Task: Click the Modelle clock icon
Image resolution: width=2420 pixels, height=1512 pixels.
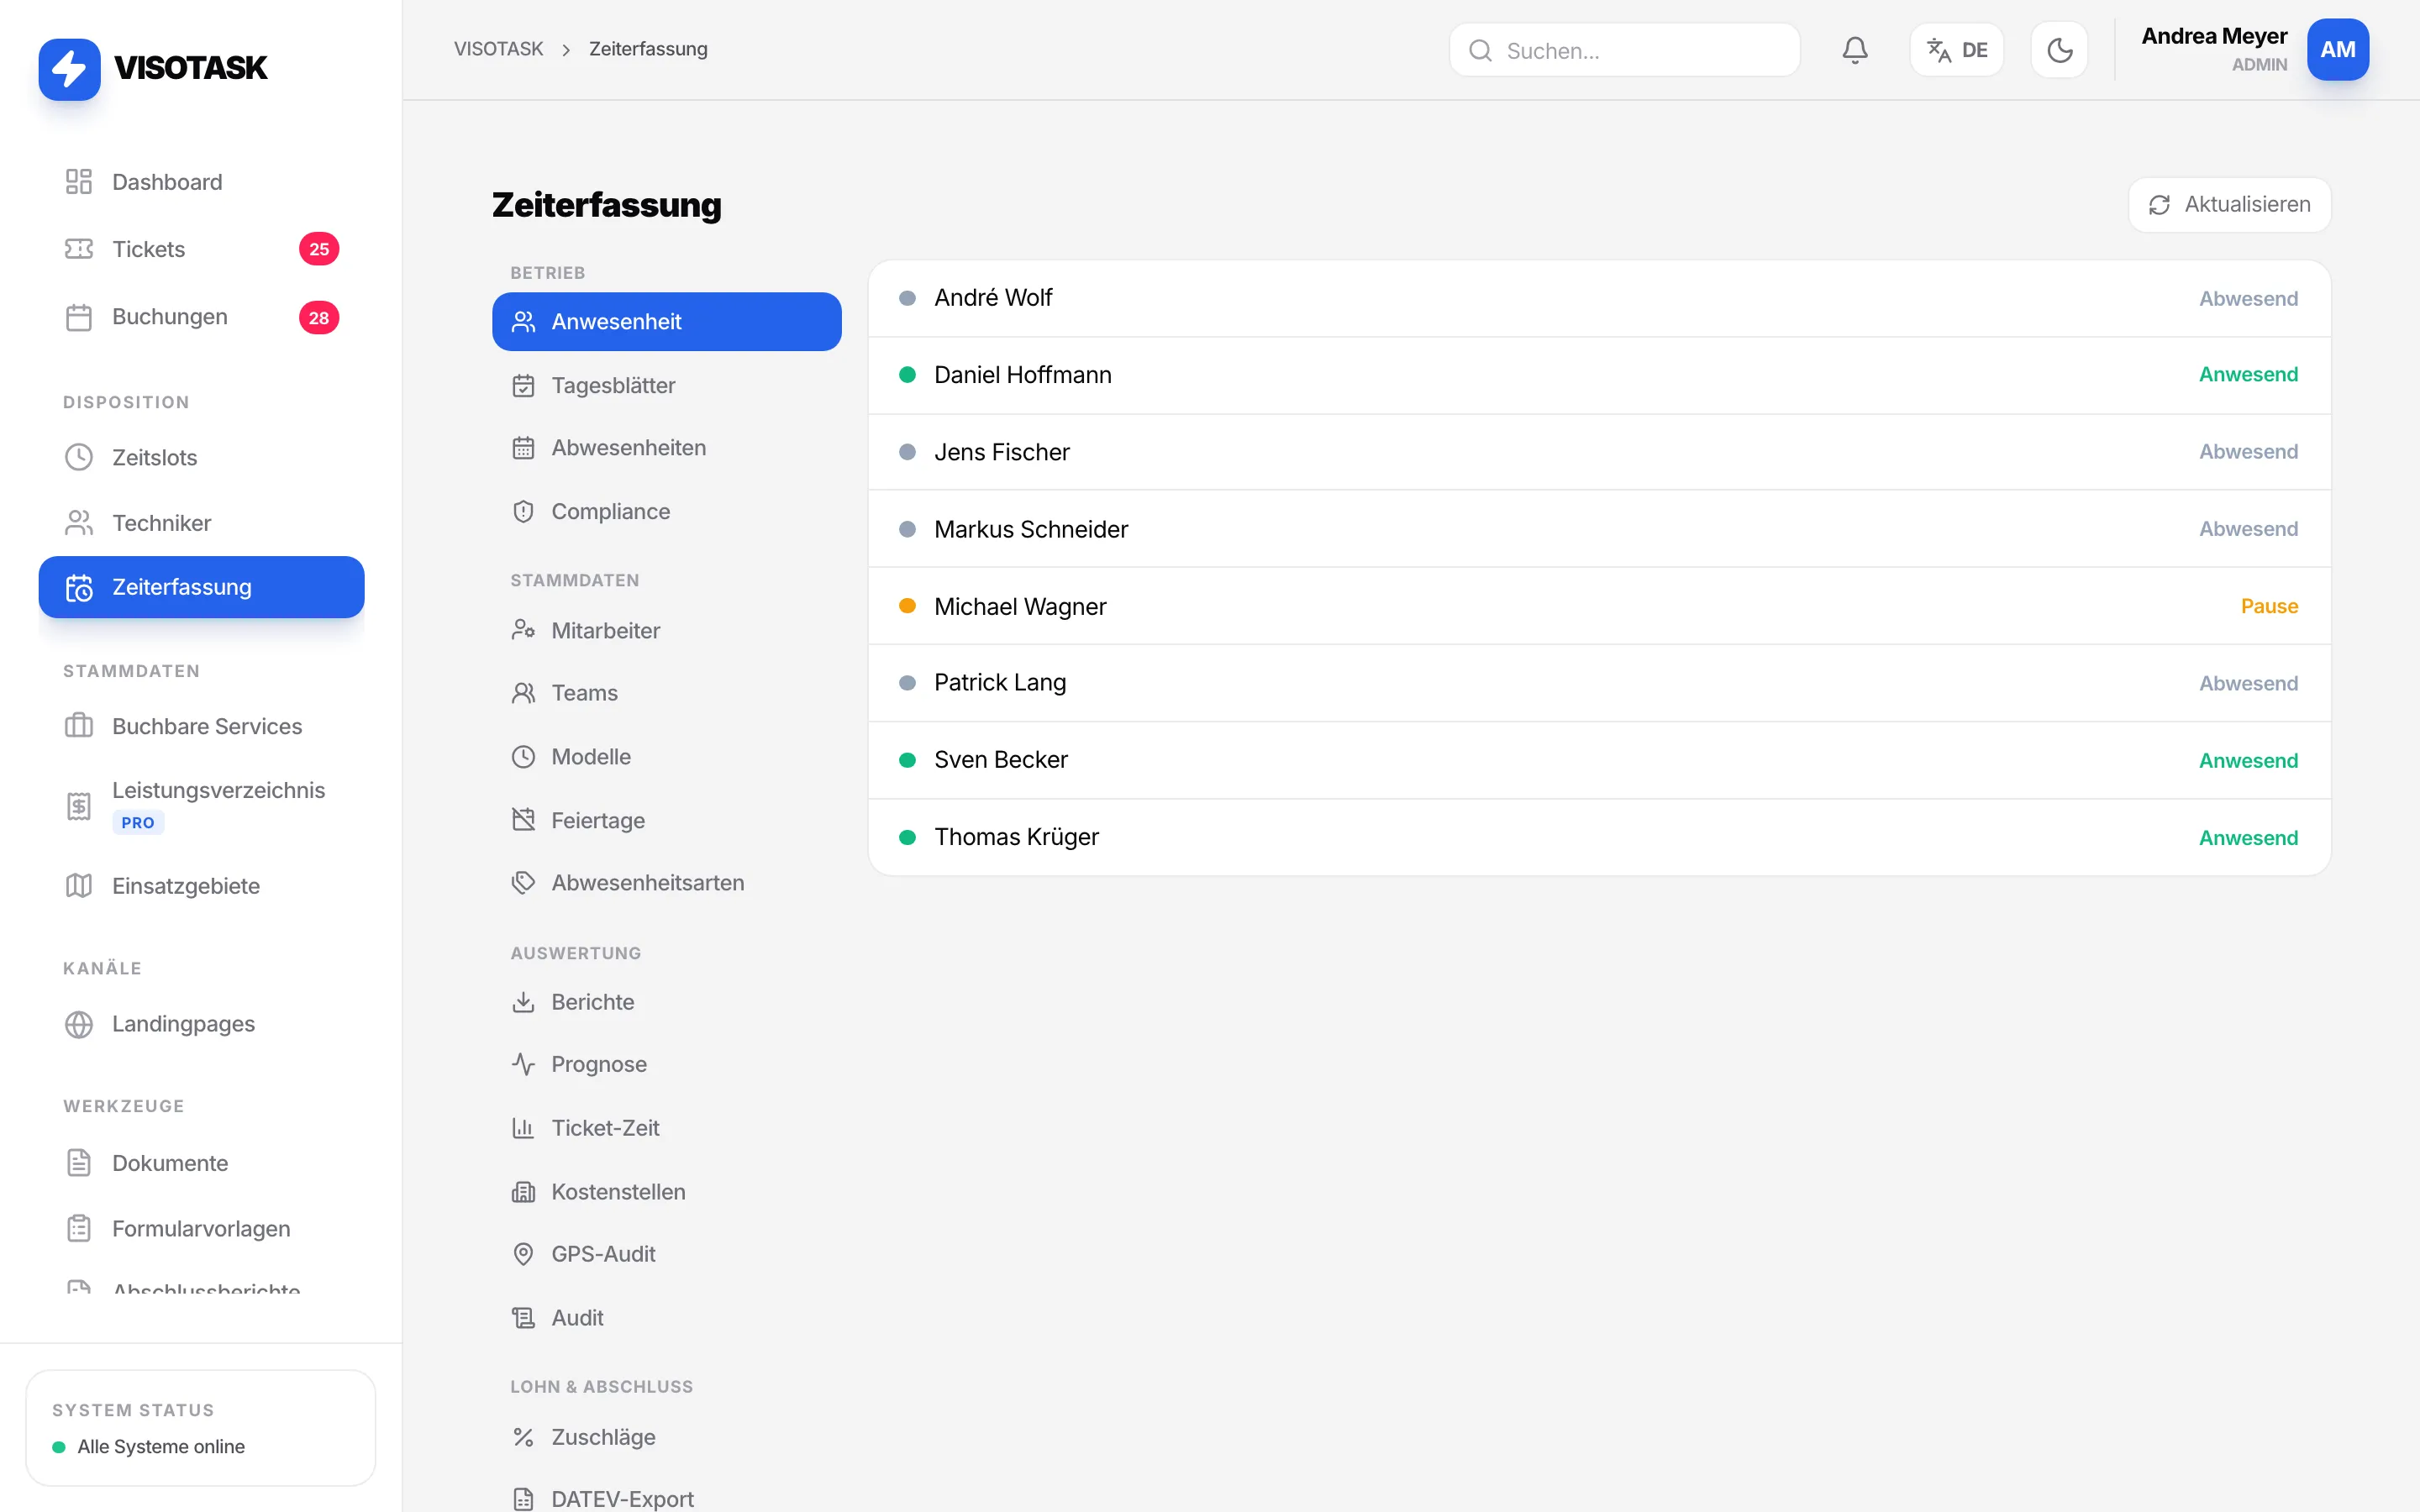Action: [x=523, y=757]
